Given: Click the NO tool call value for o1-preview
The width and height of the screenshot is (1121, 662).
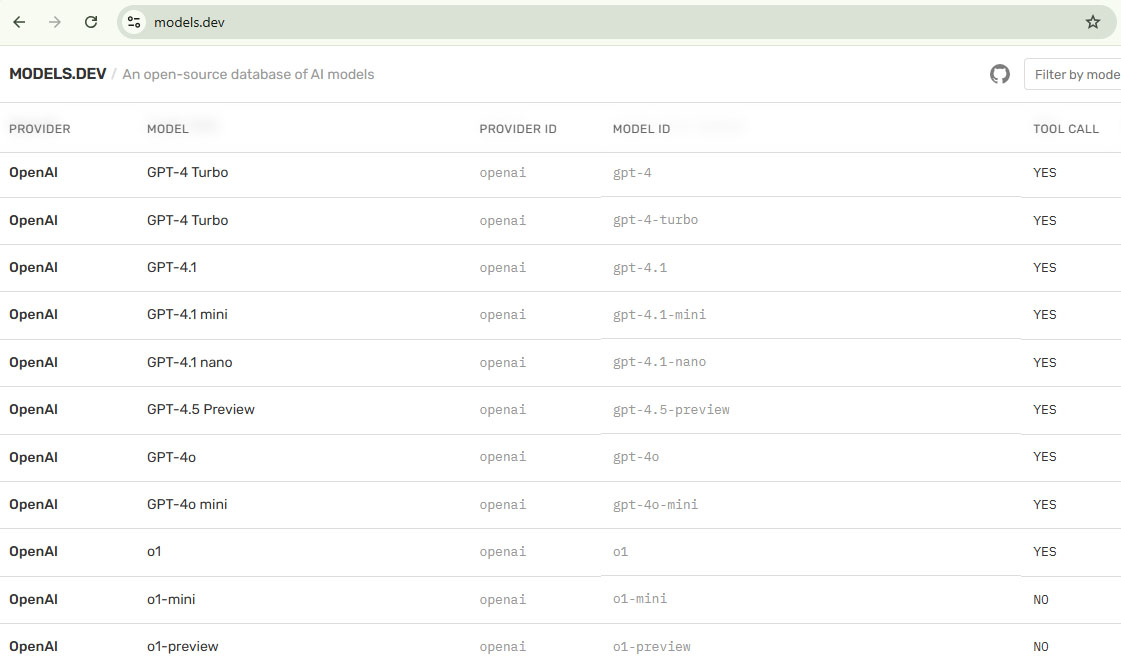Looking at the screenshot, I should pos(1040,647).
